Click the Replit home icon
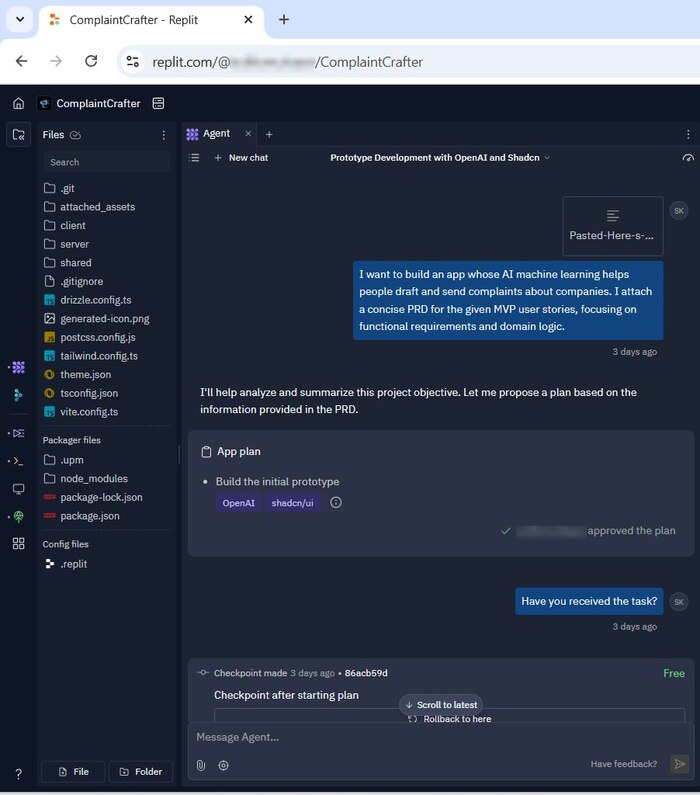Viewport: 700px width, 795px height. pos(18,104)
